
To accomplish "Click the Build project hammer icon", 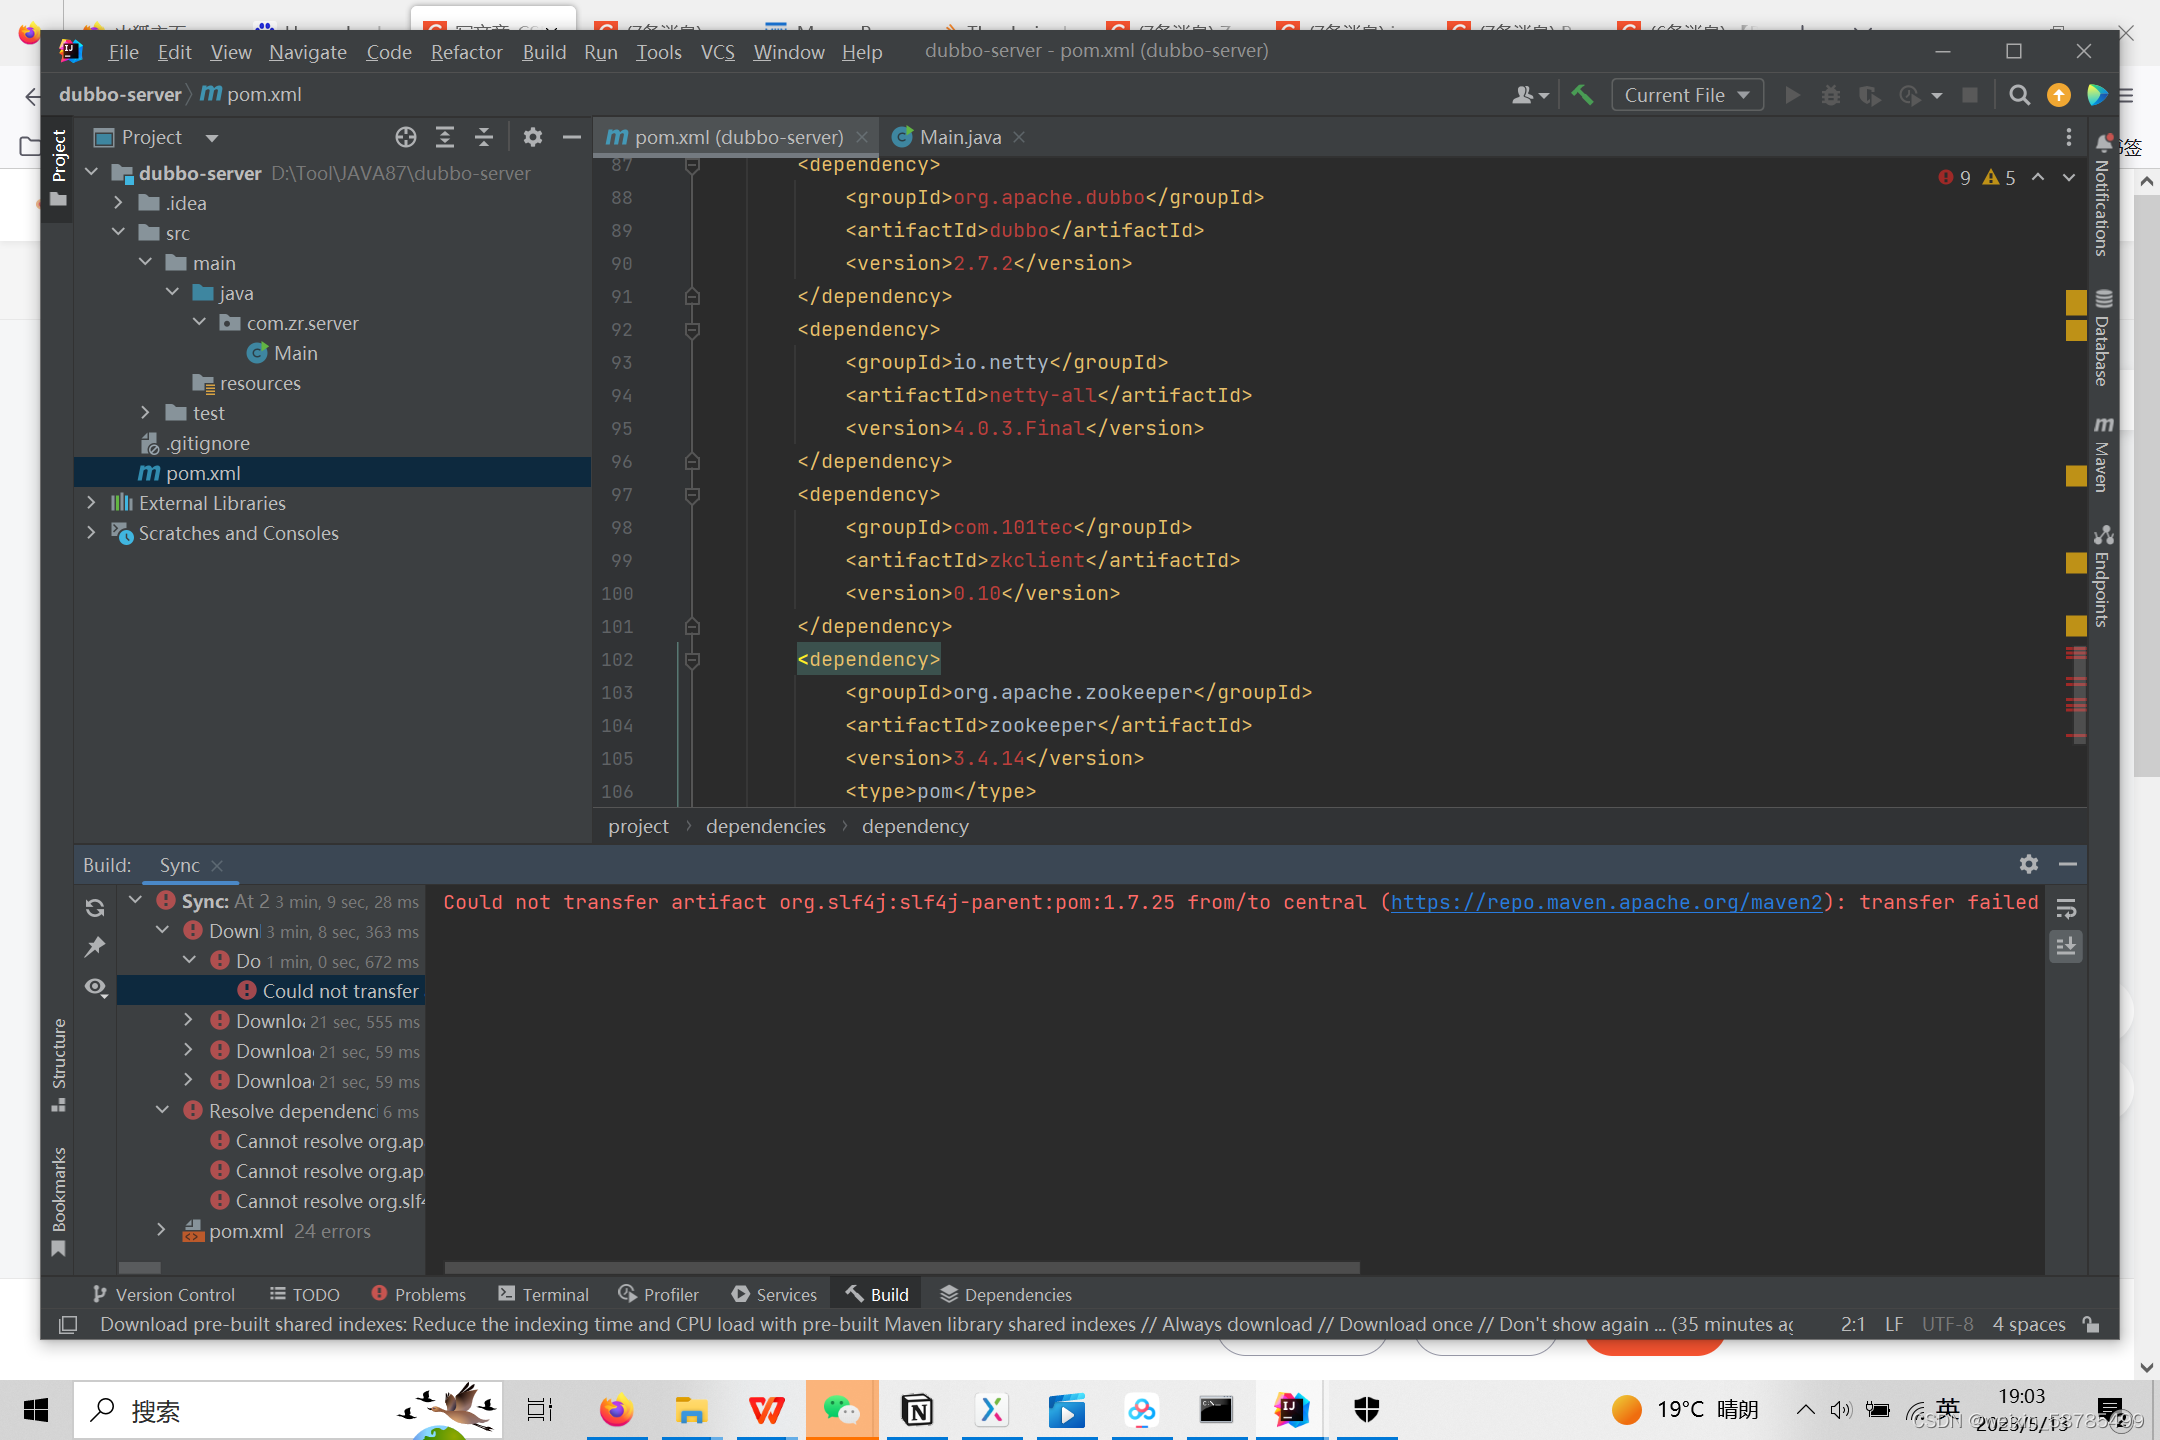I will pyautogui.click(x=1582, y=95).
